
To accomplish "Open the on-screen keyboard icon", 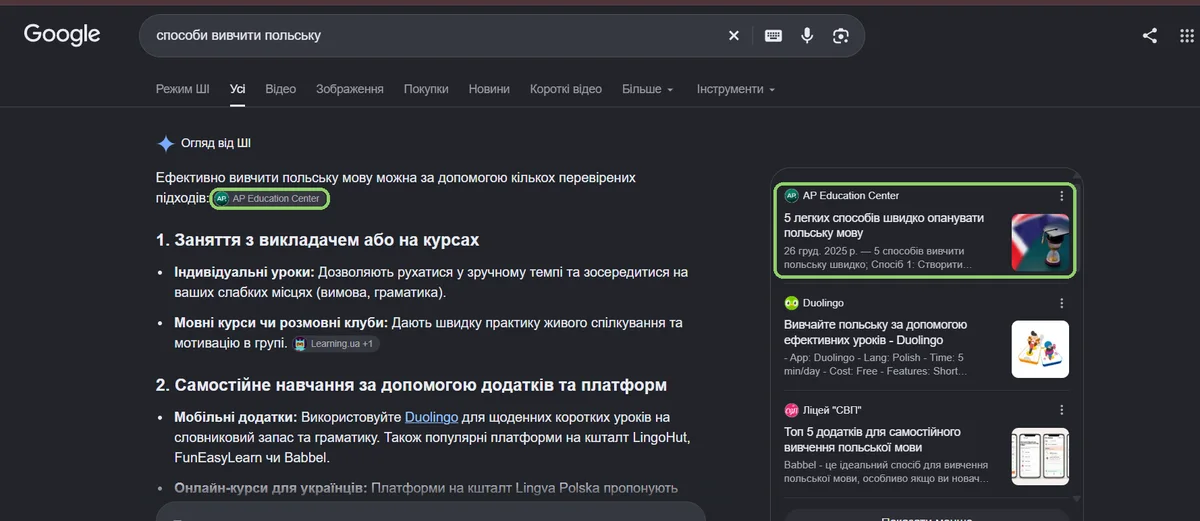I will pyautogui.click(x=773, y=36).
